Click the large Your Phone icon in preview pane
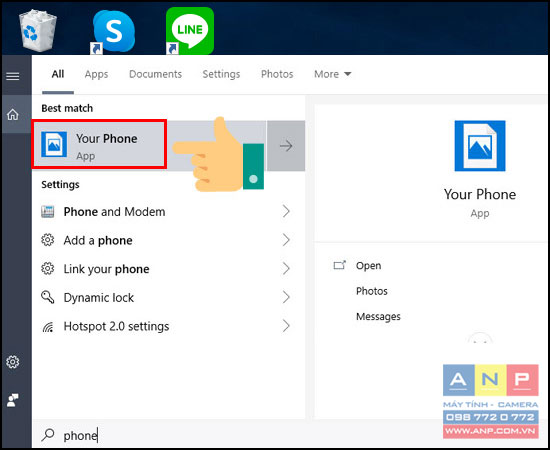 479,146
